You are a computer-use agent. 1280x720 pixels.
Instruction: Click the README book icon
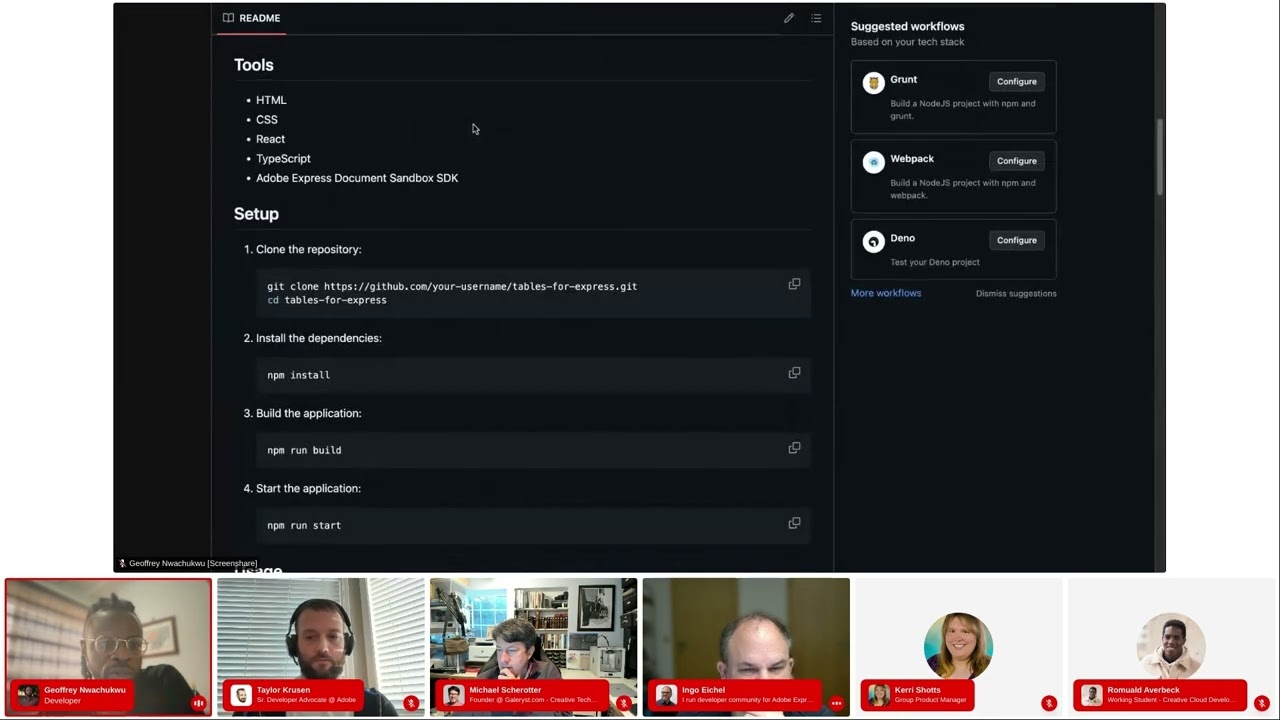(x=228, y=18)
